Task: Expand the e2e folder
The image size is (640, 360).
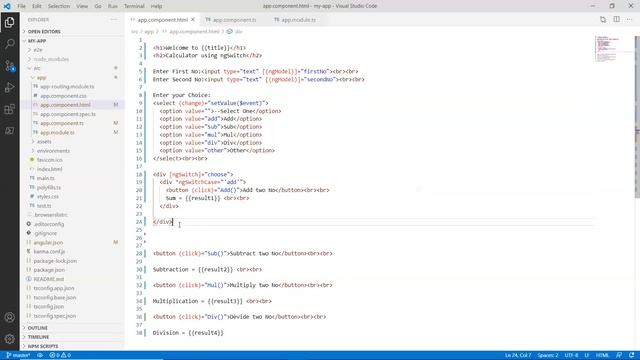Action: 38,50
